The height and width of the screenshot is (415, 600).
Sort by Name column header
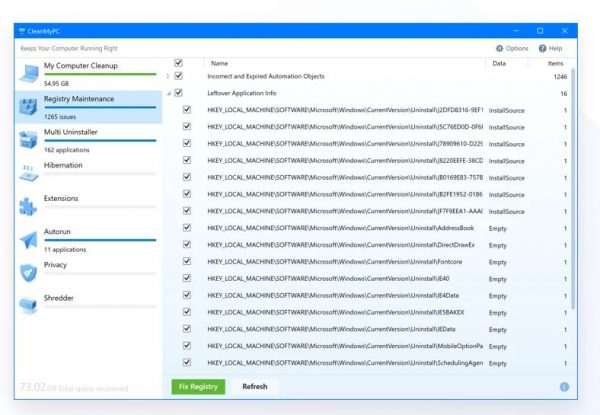tap(220, 63)
